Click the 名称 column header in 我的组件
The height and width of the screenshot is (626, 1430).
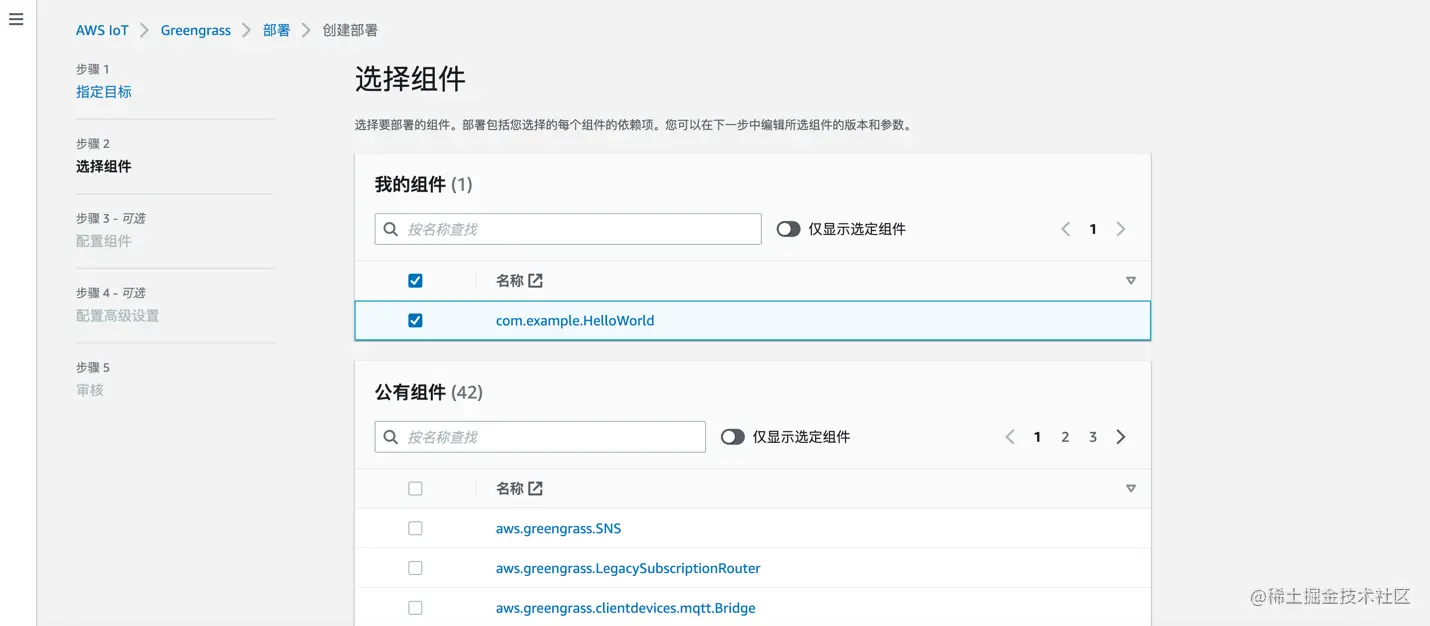510,281
